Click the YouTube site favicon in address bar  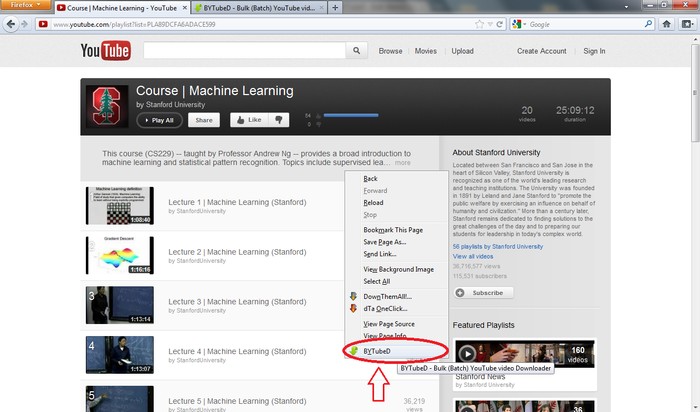click(x=43, y=24)
